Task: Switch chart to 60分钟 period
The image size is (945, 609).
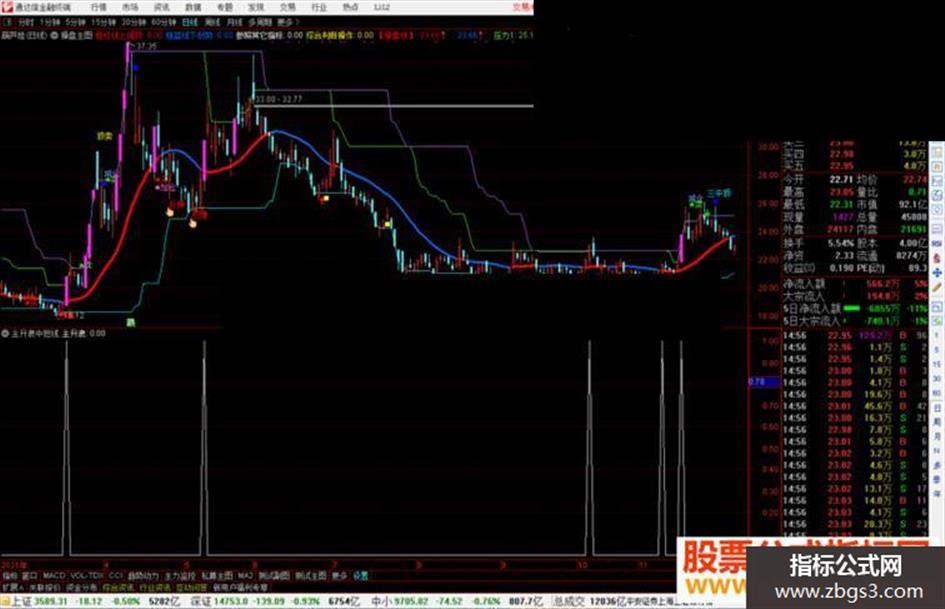Action: tap(163, 22)
